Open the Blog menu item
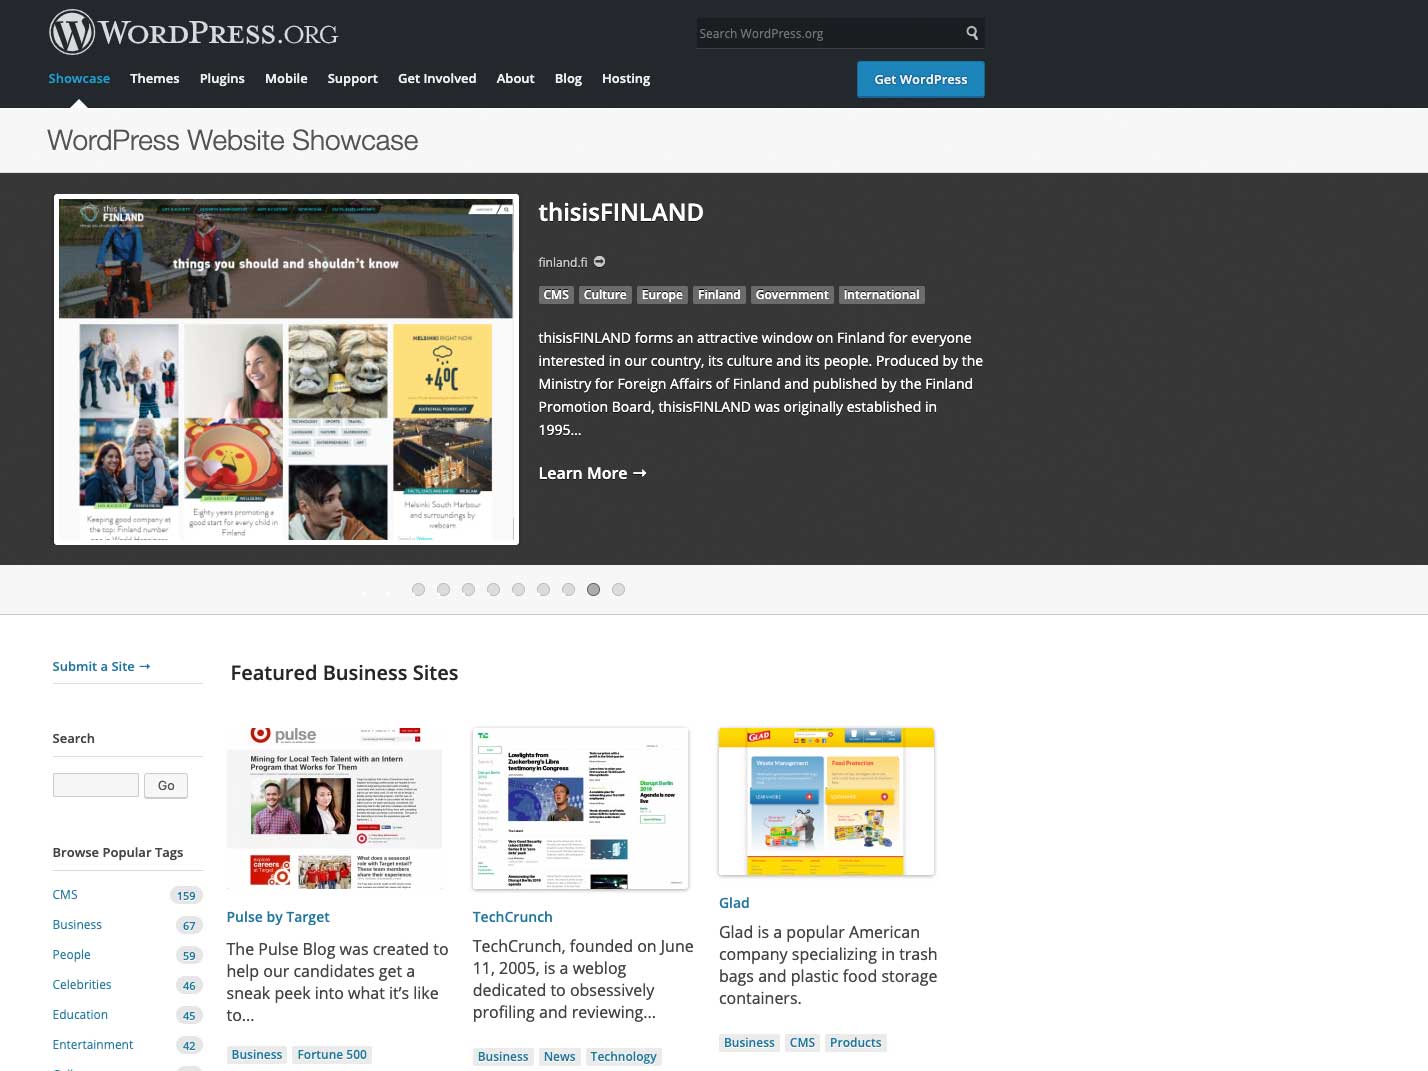 click(568, 78)
